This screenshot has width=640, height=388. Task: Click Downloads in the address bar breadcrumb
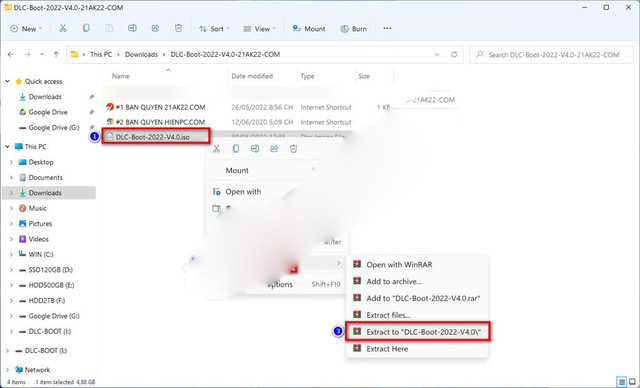pos(141,54)
